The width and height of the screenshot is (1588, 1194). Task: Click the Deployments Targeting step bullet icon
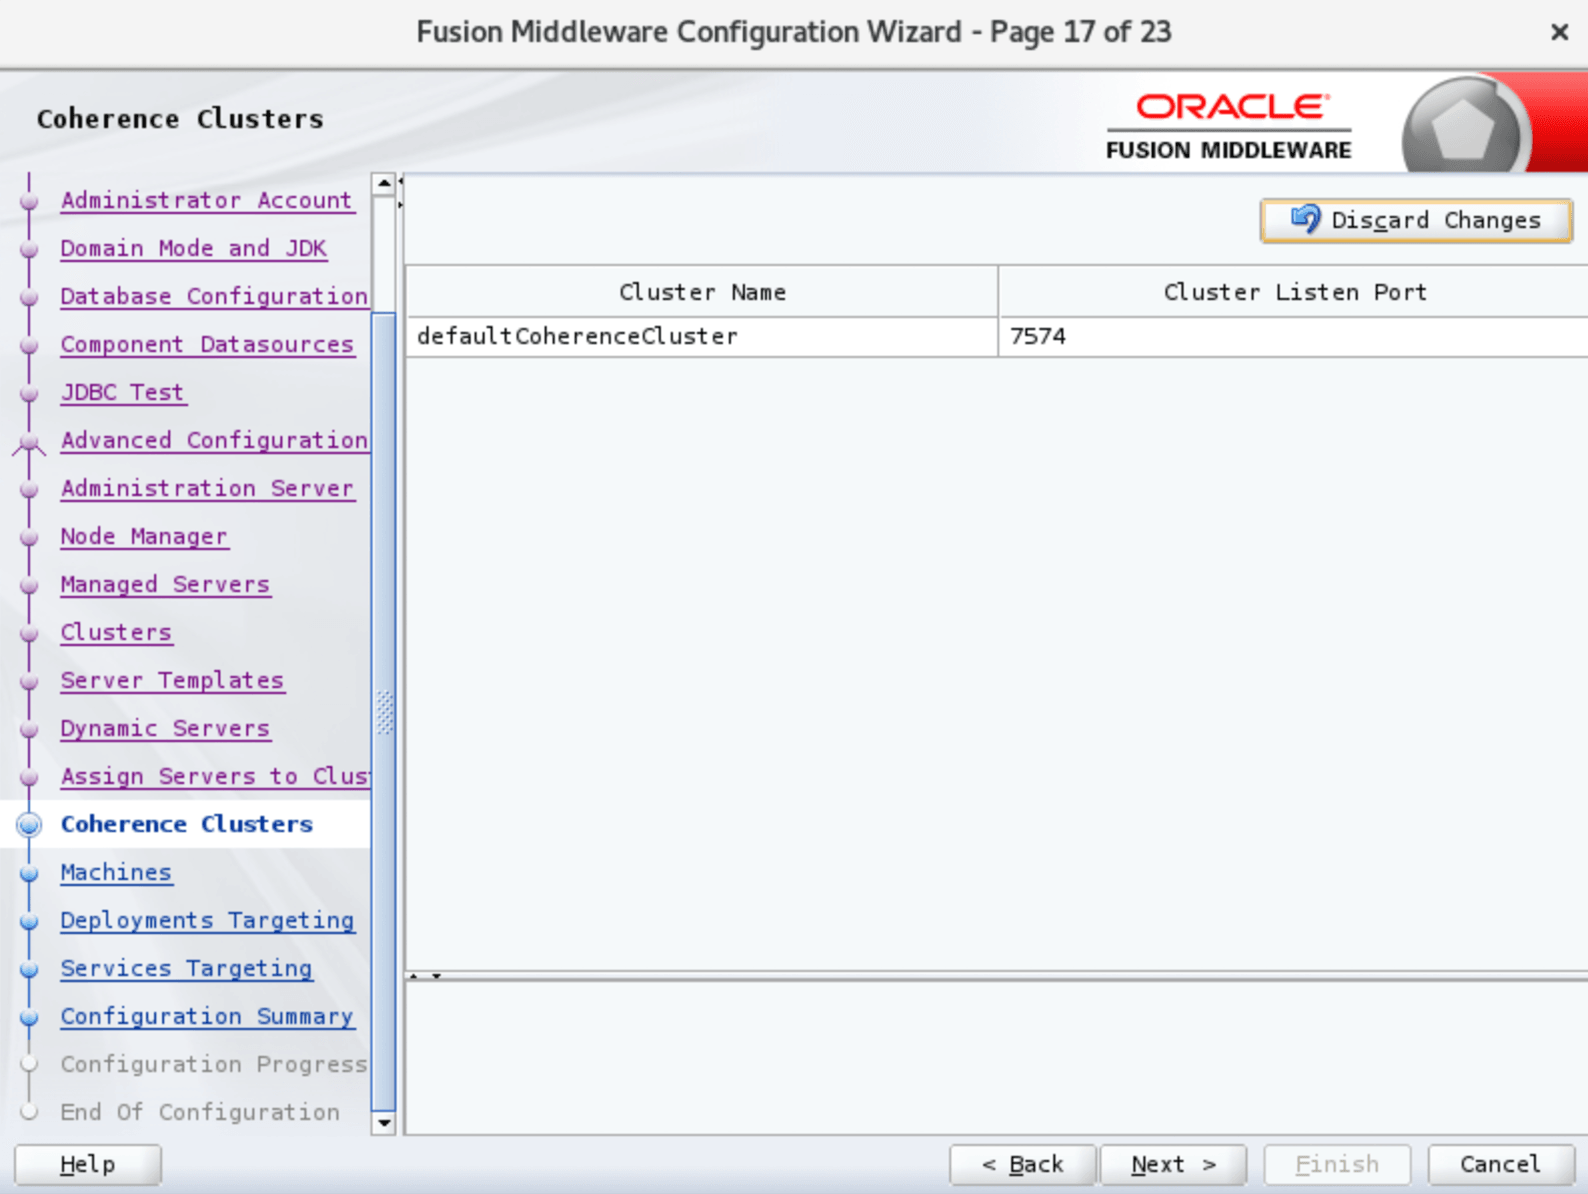click(x=29, y=921)
